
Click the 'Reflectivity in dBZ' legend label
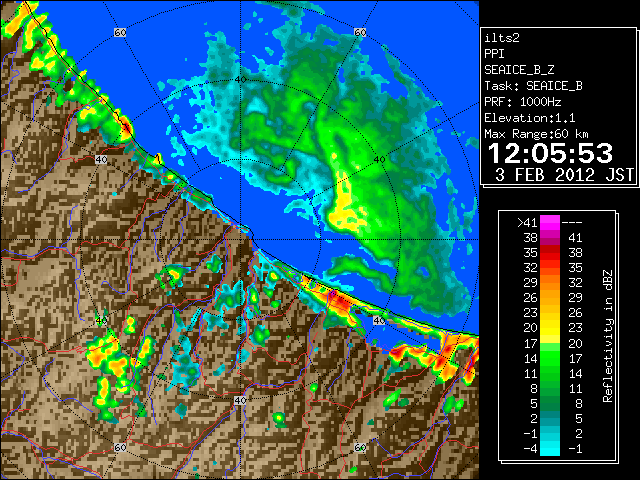(608, 336)
